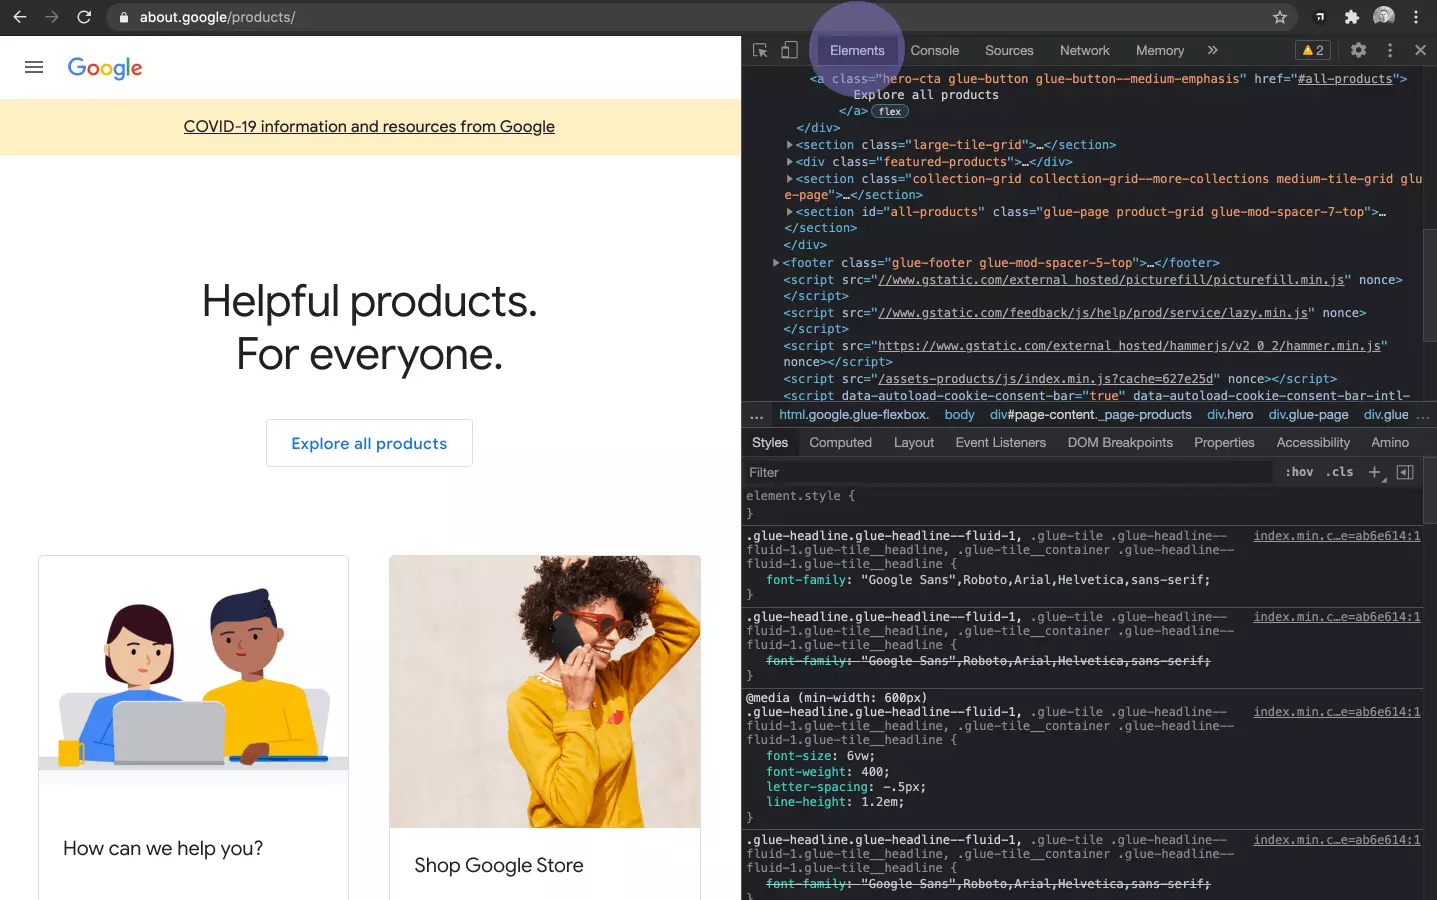Toggle the device toolbar icon
This screenshot has width=1437, height=900.
tap(789, 49)
